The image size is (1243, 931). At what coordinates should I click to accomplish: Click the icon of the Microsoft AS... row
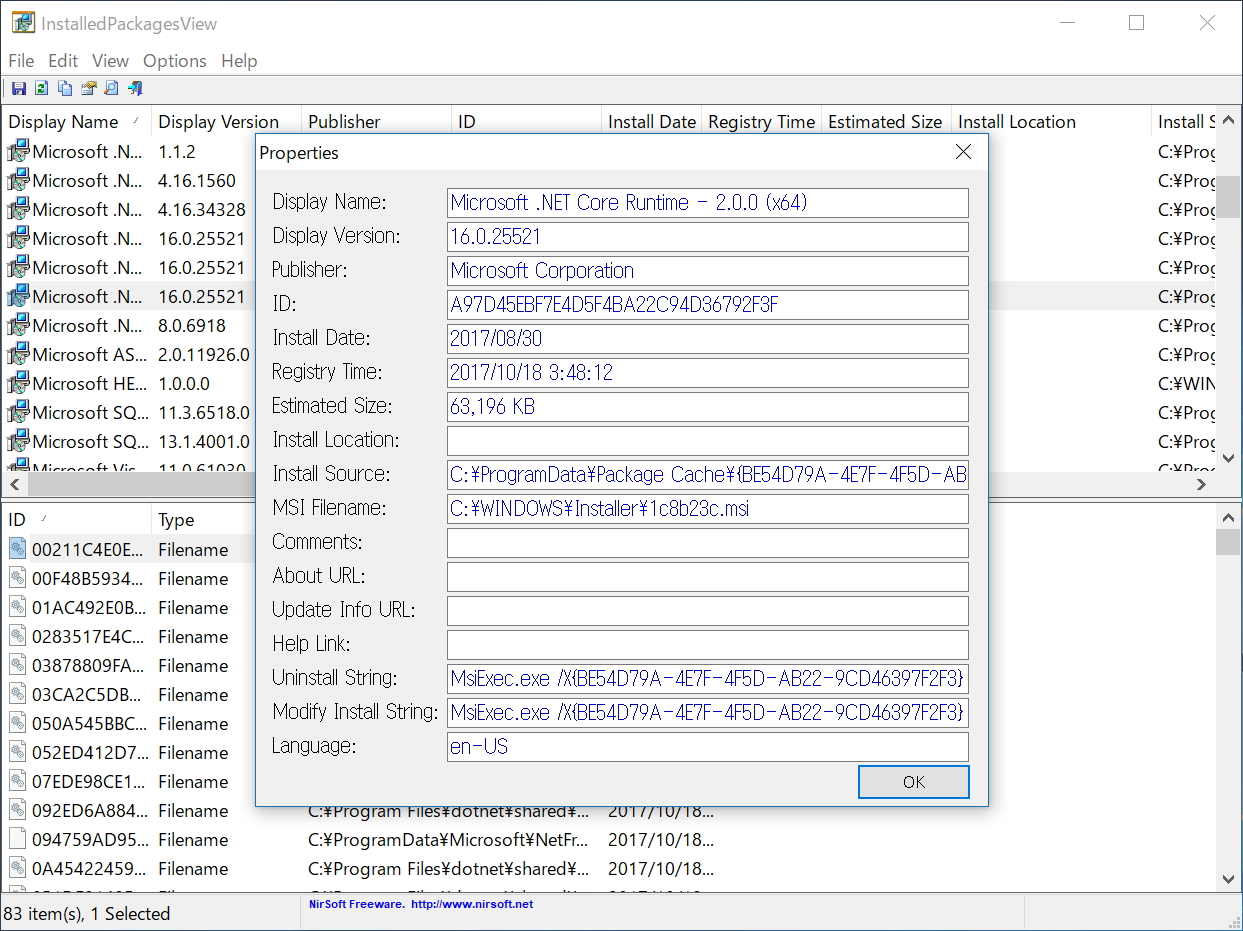pos(18,354)
